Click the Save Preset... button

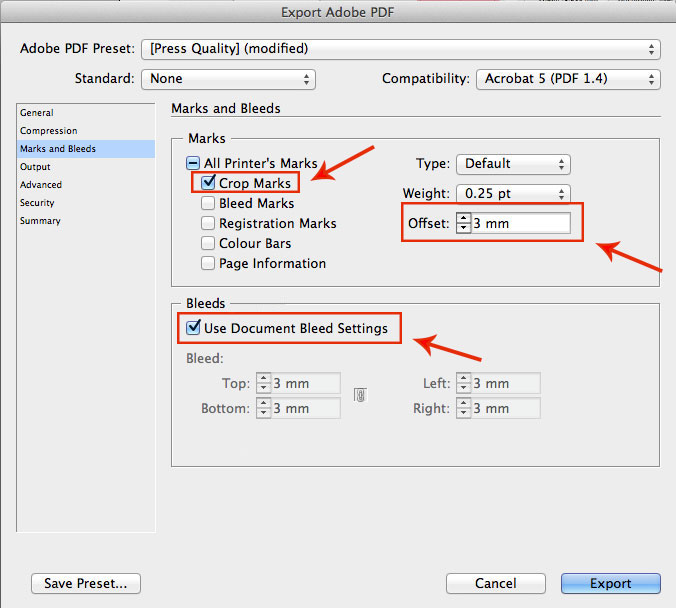click(86, 583)
